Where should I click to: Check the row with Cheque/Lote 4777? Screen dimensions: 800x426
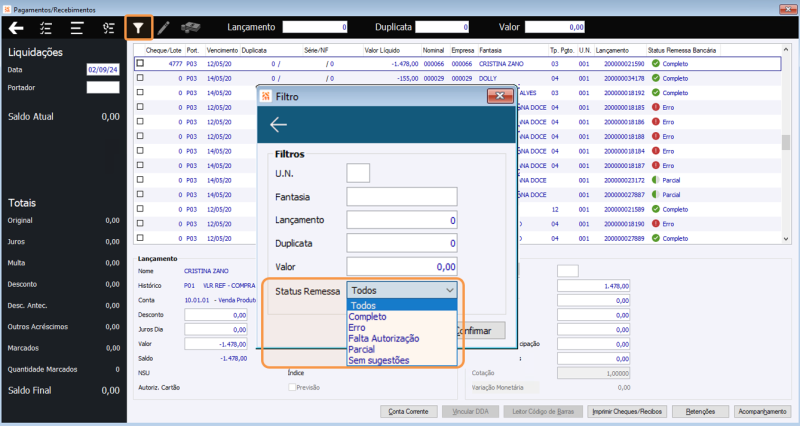point(140,63)
